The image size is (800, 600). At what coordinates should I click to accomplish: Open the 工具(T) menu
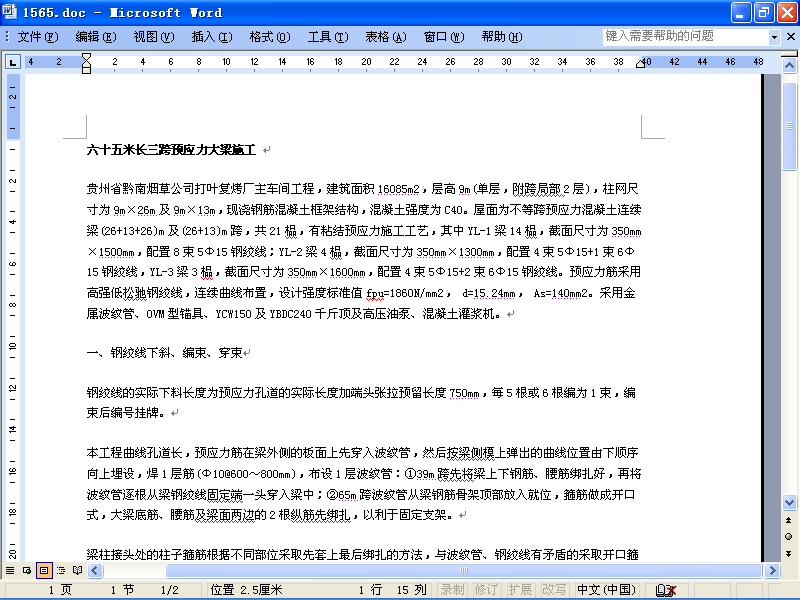pos(328,37)
